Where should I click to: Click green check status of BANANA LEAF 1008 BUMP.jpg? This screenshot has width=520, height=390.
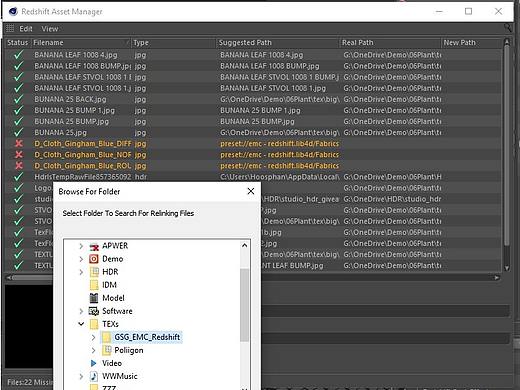(19, 66)
